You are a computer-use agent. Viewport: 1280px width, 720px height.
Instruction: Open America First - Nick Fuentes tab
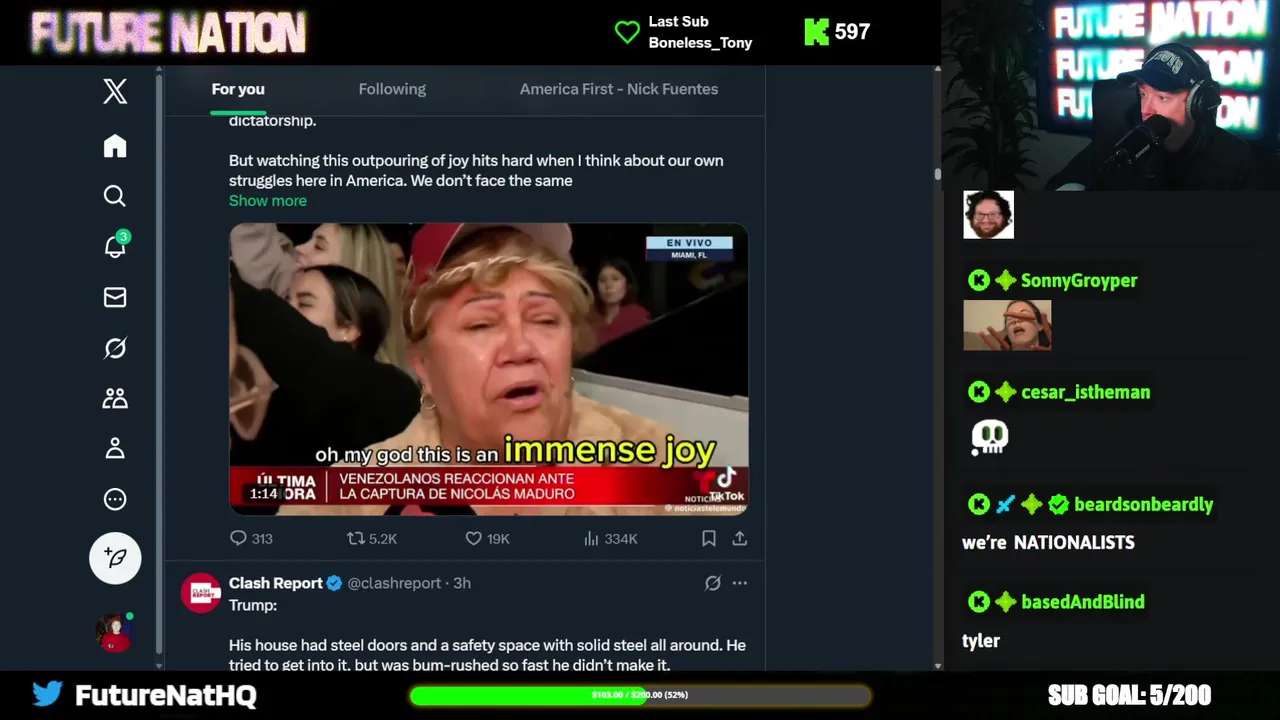(619, 89)
